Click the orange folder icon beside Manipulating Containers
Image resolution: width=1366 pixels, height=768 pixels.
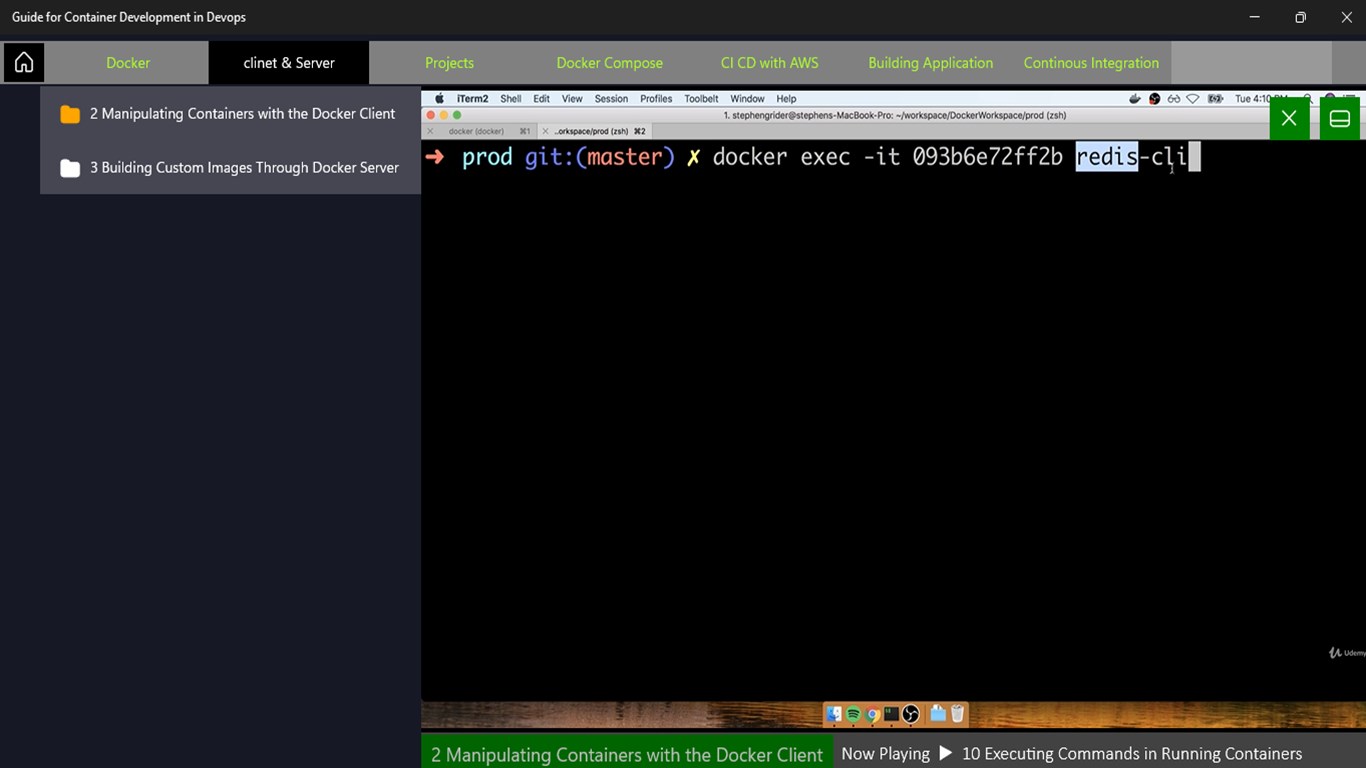coord(70,114)
